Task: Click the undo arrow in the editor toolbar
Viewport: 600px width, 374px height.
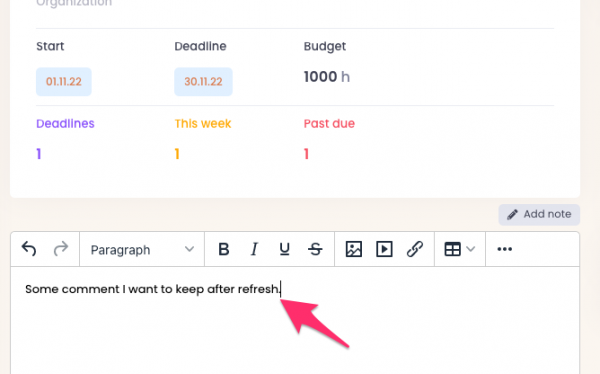Action: [29, 249]
